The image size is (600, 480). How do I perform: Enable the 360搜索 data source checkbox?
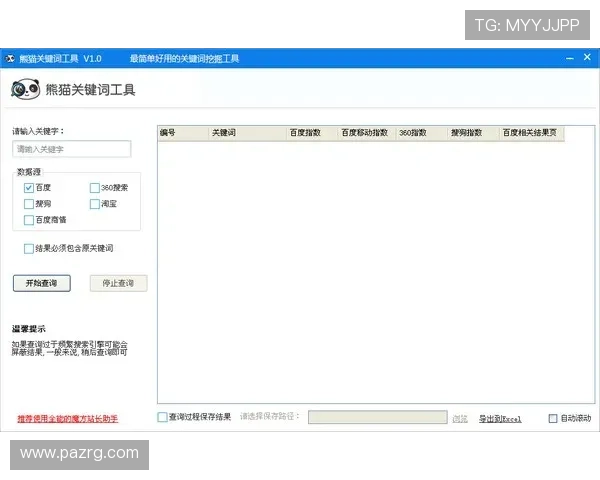coord(95,188)
